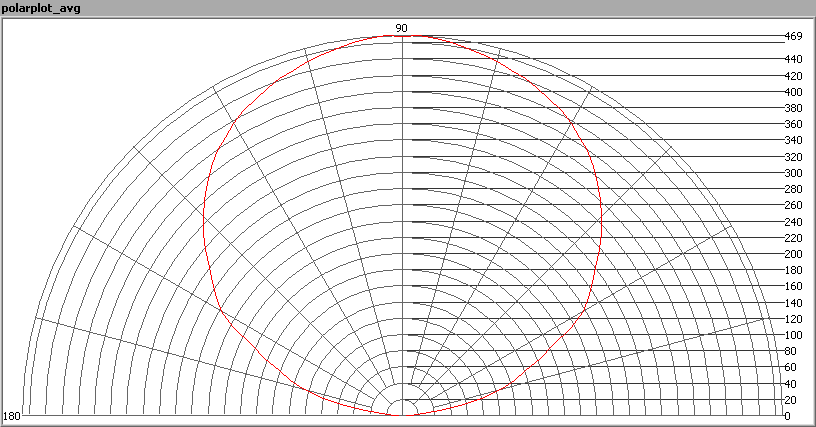Click the red curve's peak at the top
This screenshot has height=427, width=816.
401,36
